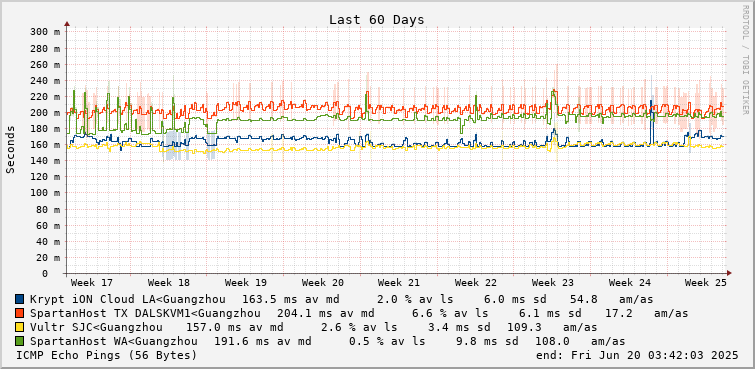
Task: Select the Week 17 axis label
Action: (x=90, y=282)
